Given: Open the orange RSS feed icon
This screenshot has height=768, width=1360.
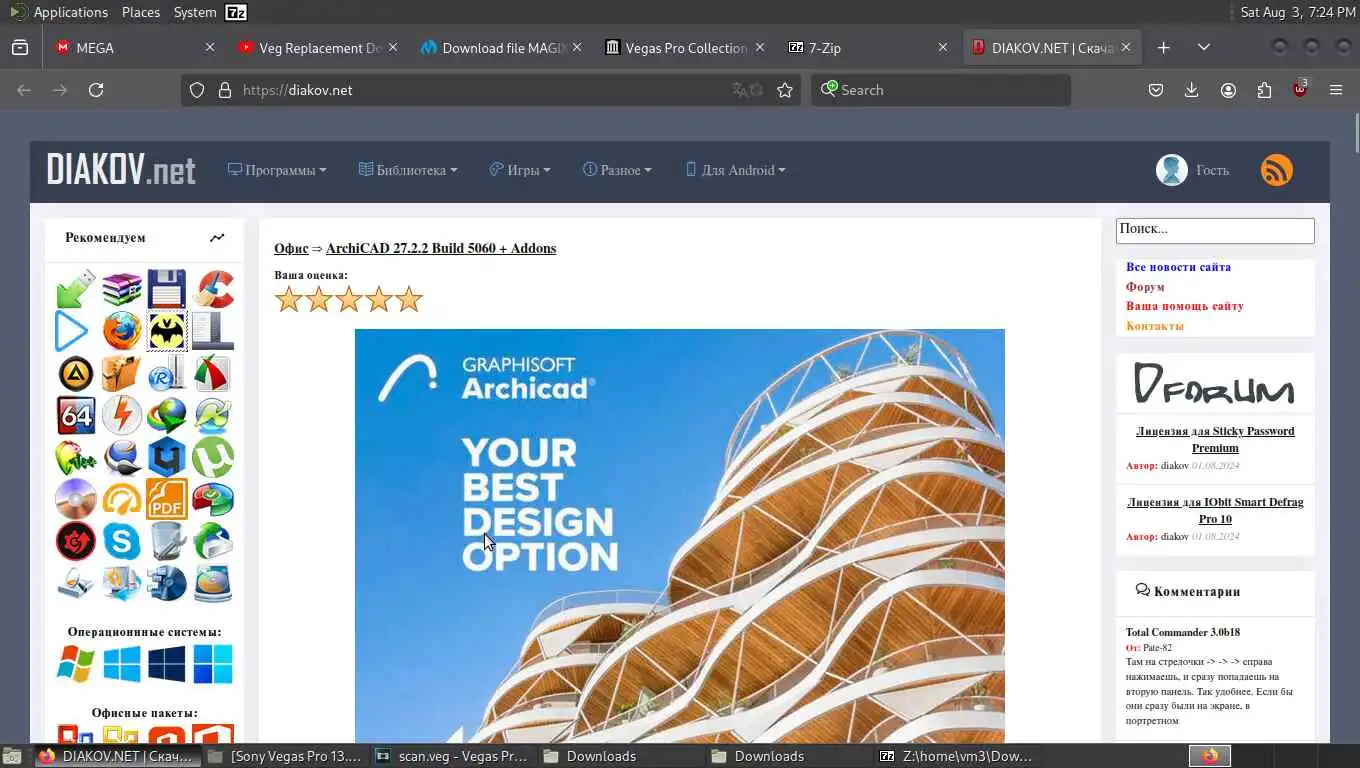Looking at the screenshot, I should (x=1277, y=170).
